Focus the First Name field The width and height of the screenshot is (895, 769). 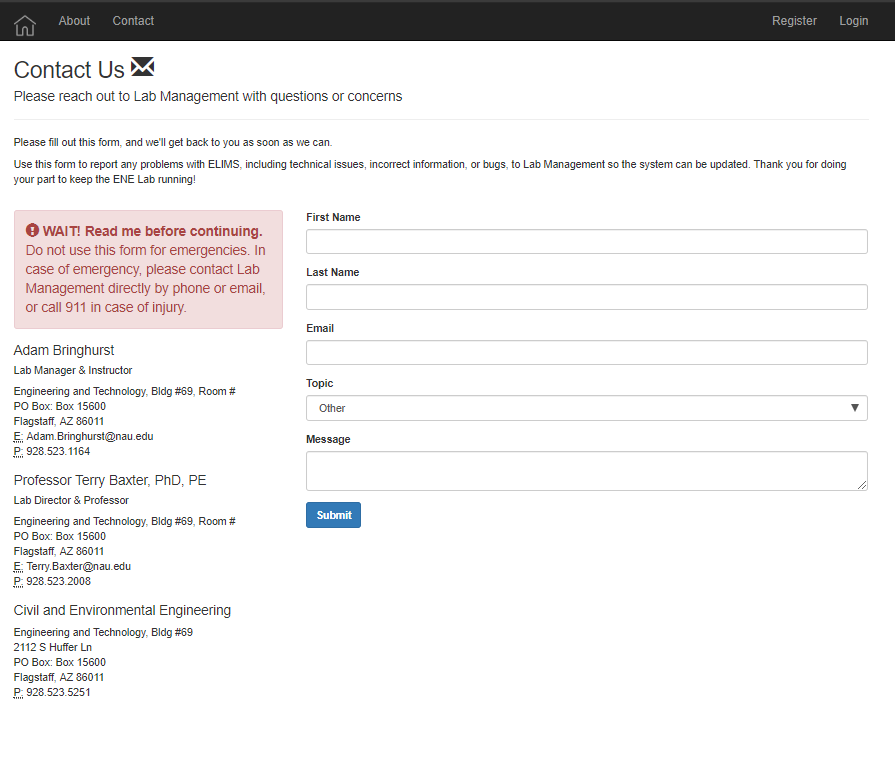587,241
